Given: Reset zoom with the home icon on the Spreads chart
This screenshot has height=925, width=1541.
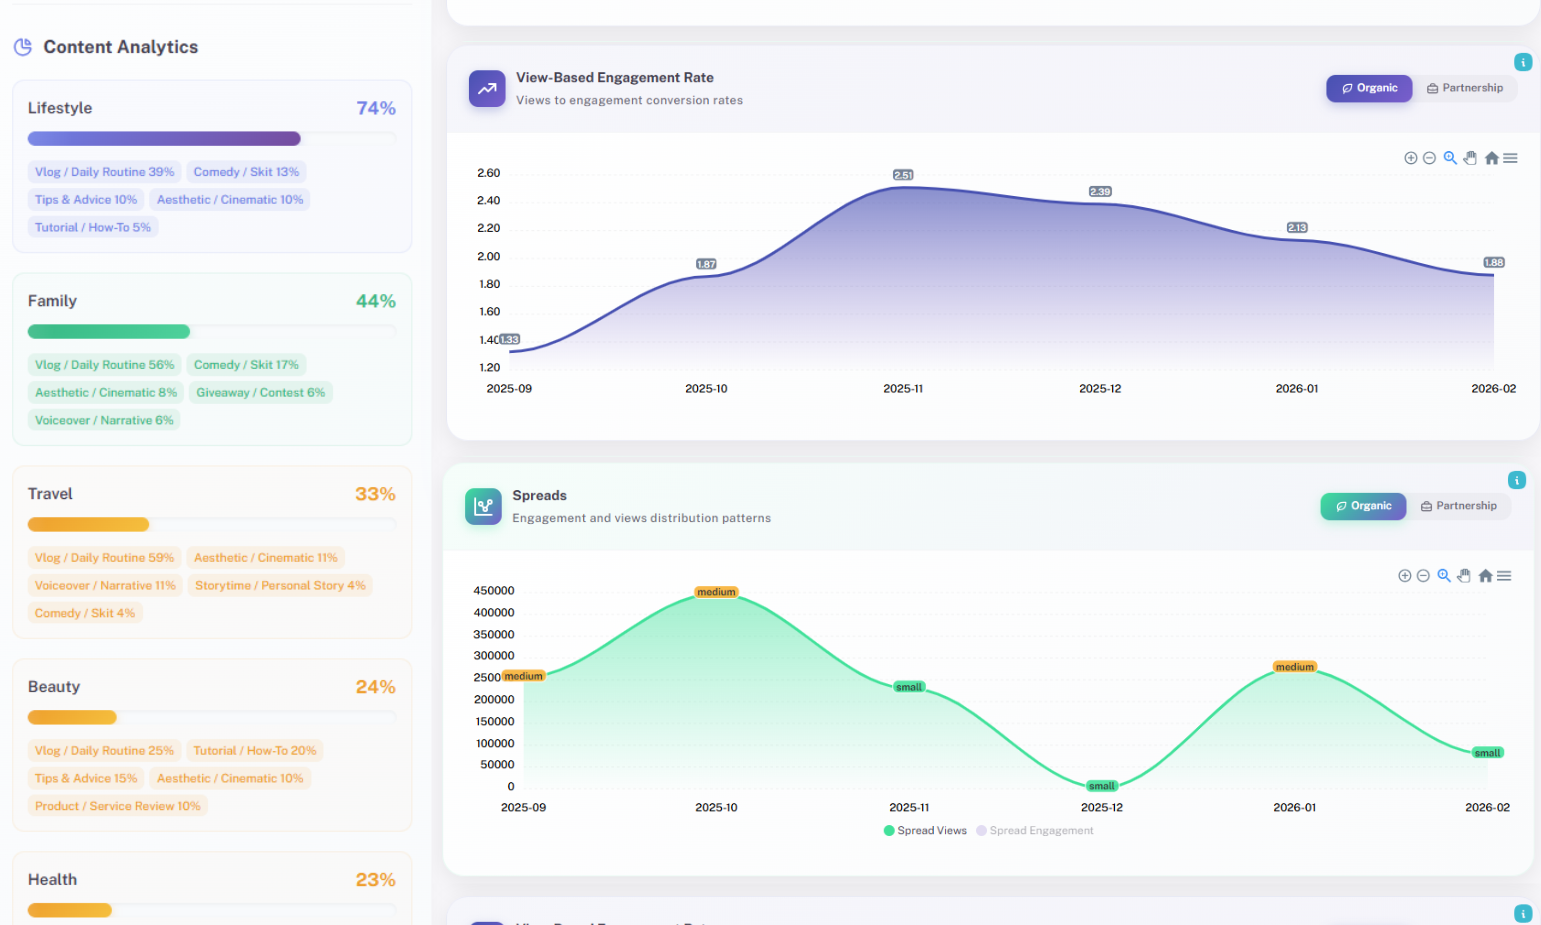Looking at the screenshot, I should pyautogui.click(x=1485, y=576).
